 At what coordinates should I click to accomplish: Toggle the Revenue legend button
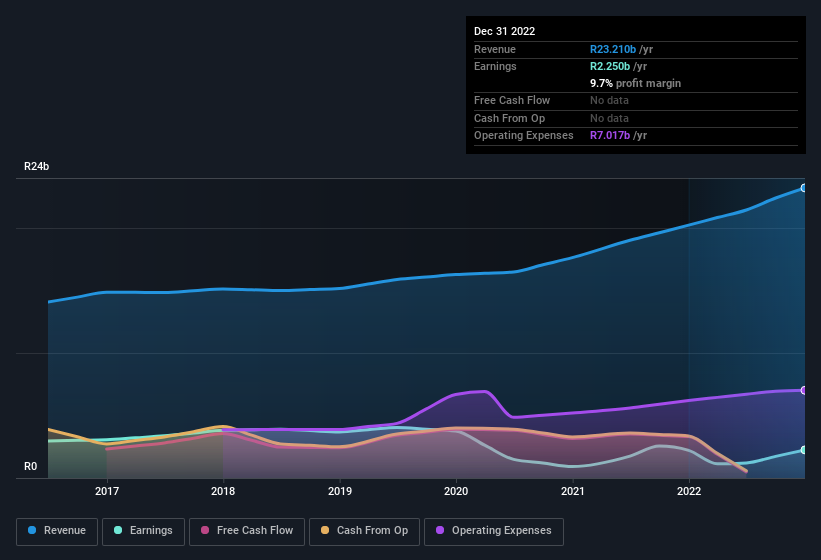coord(57,531)
